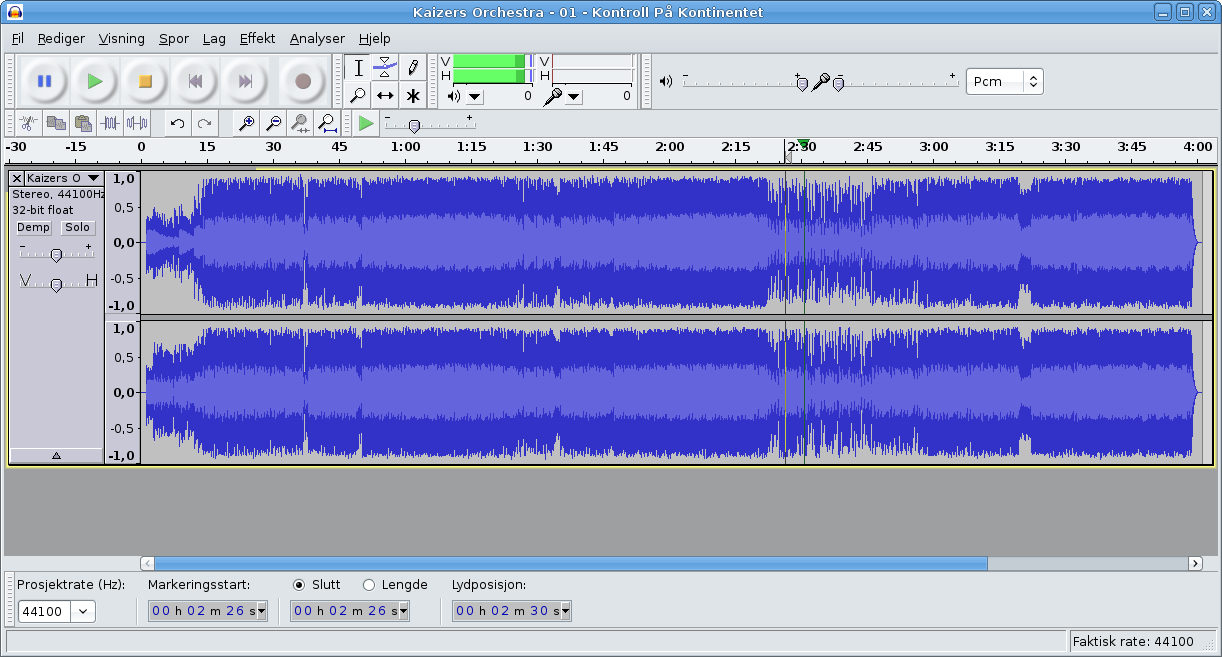
Task: Zoom out of the waveform
Action: [x=272, y=123]
